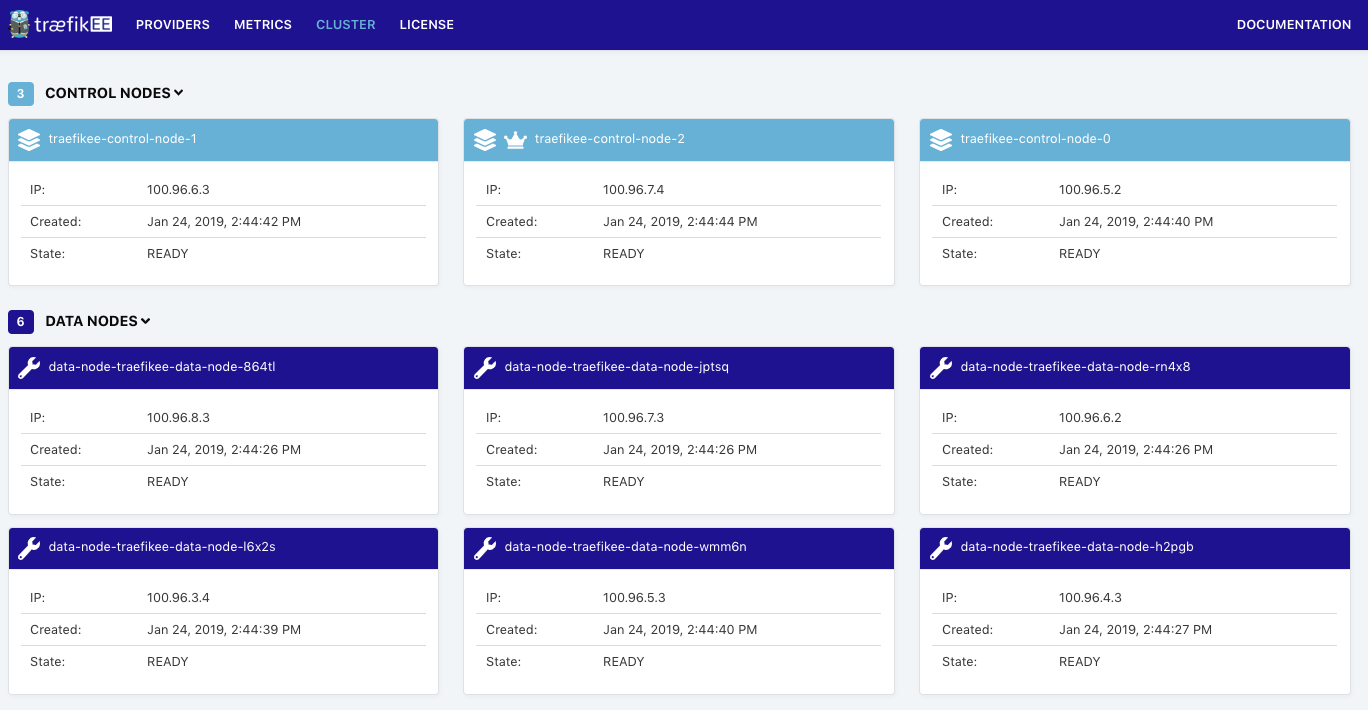Click the wrench icon on data-node-wmm6n

tap(485, 548)
